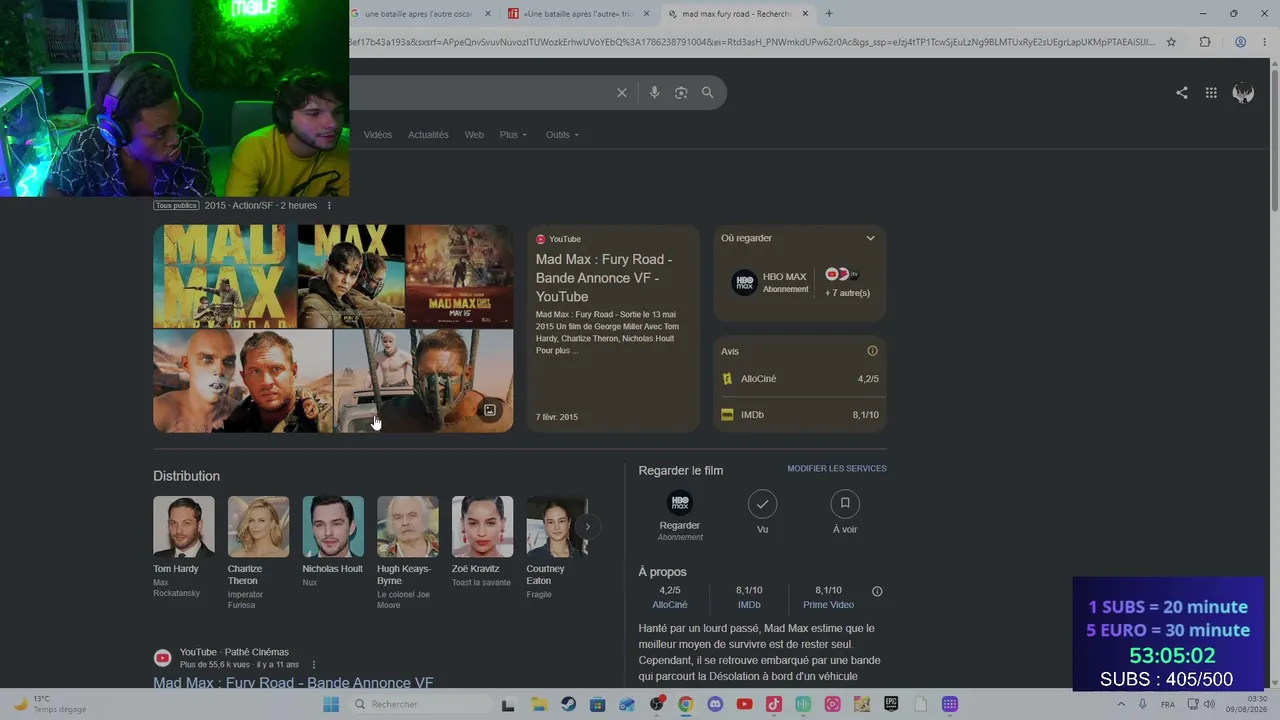Open Discord from the taskbar
The width and height of the screenshot is (1280, 720).
tap(715, 704)
